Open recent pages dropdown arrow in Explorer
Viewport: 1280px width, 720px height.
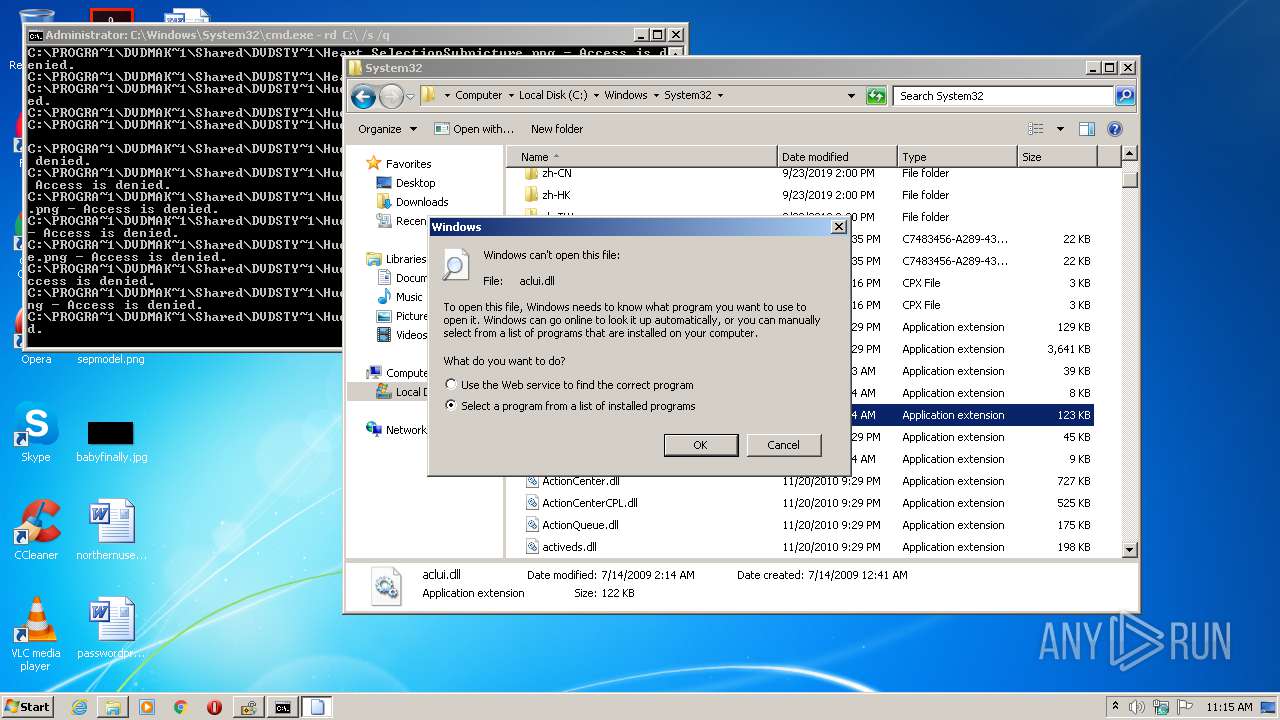tap(410, 97)
